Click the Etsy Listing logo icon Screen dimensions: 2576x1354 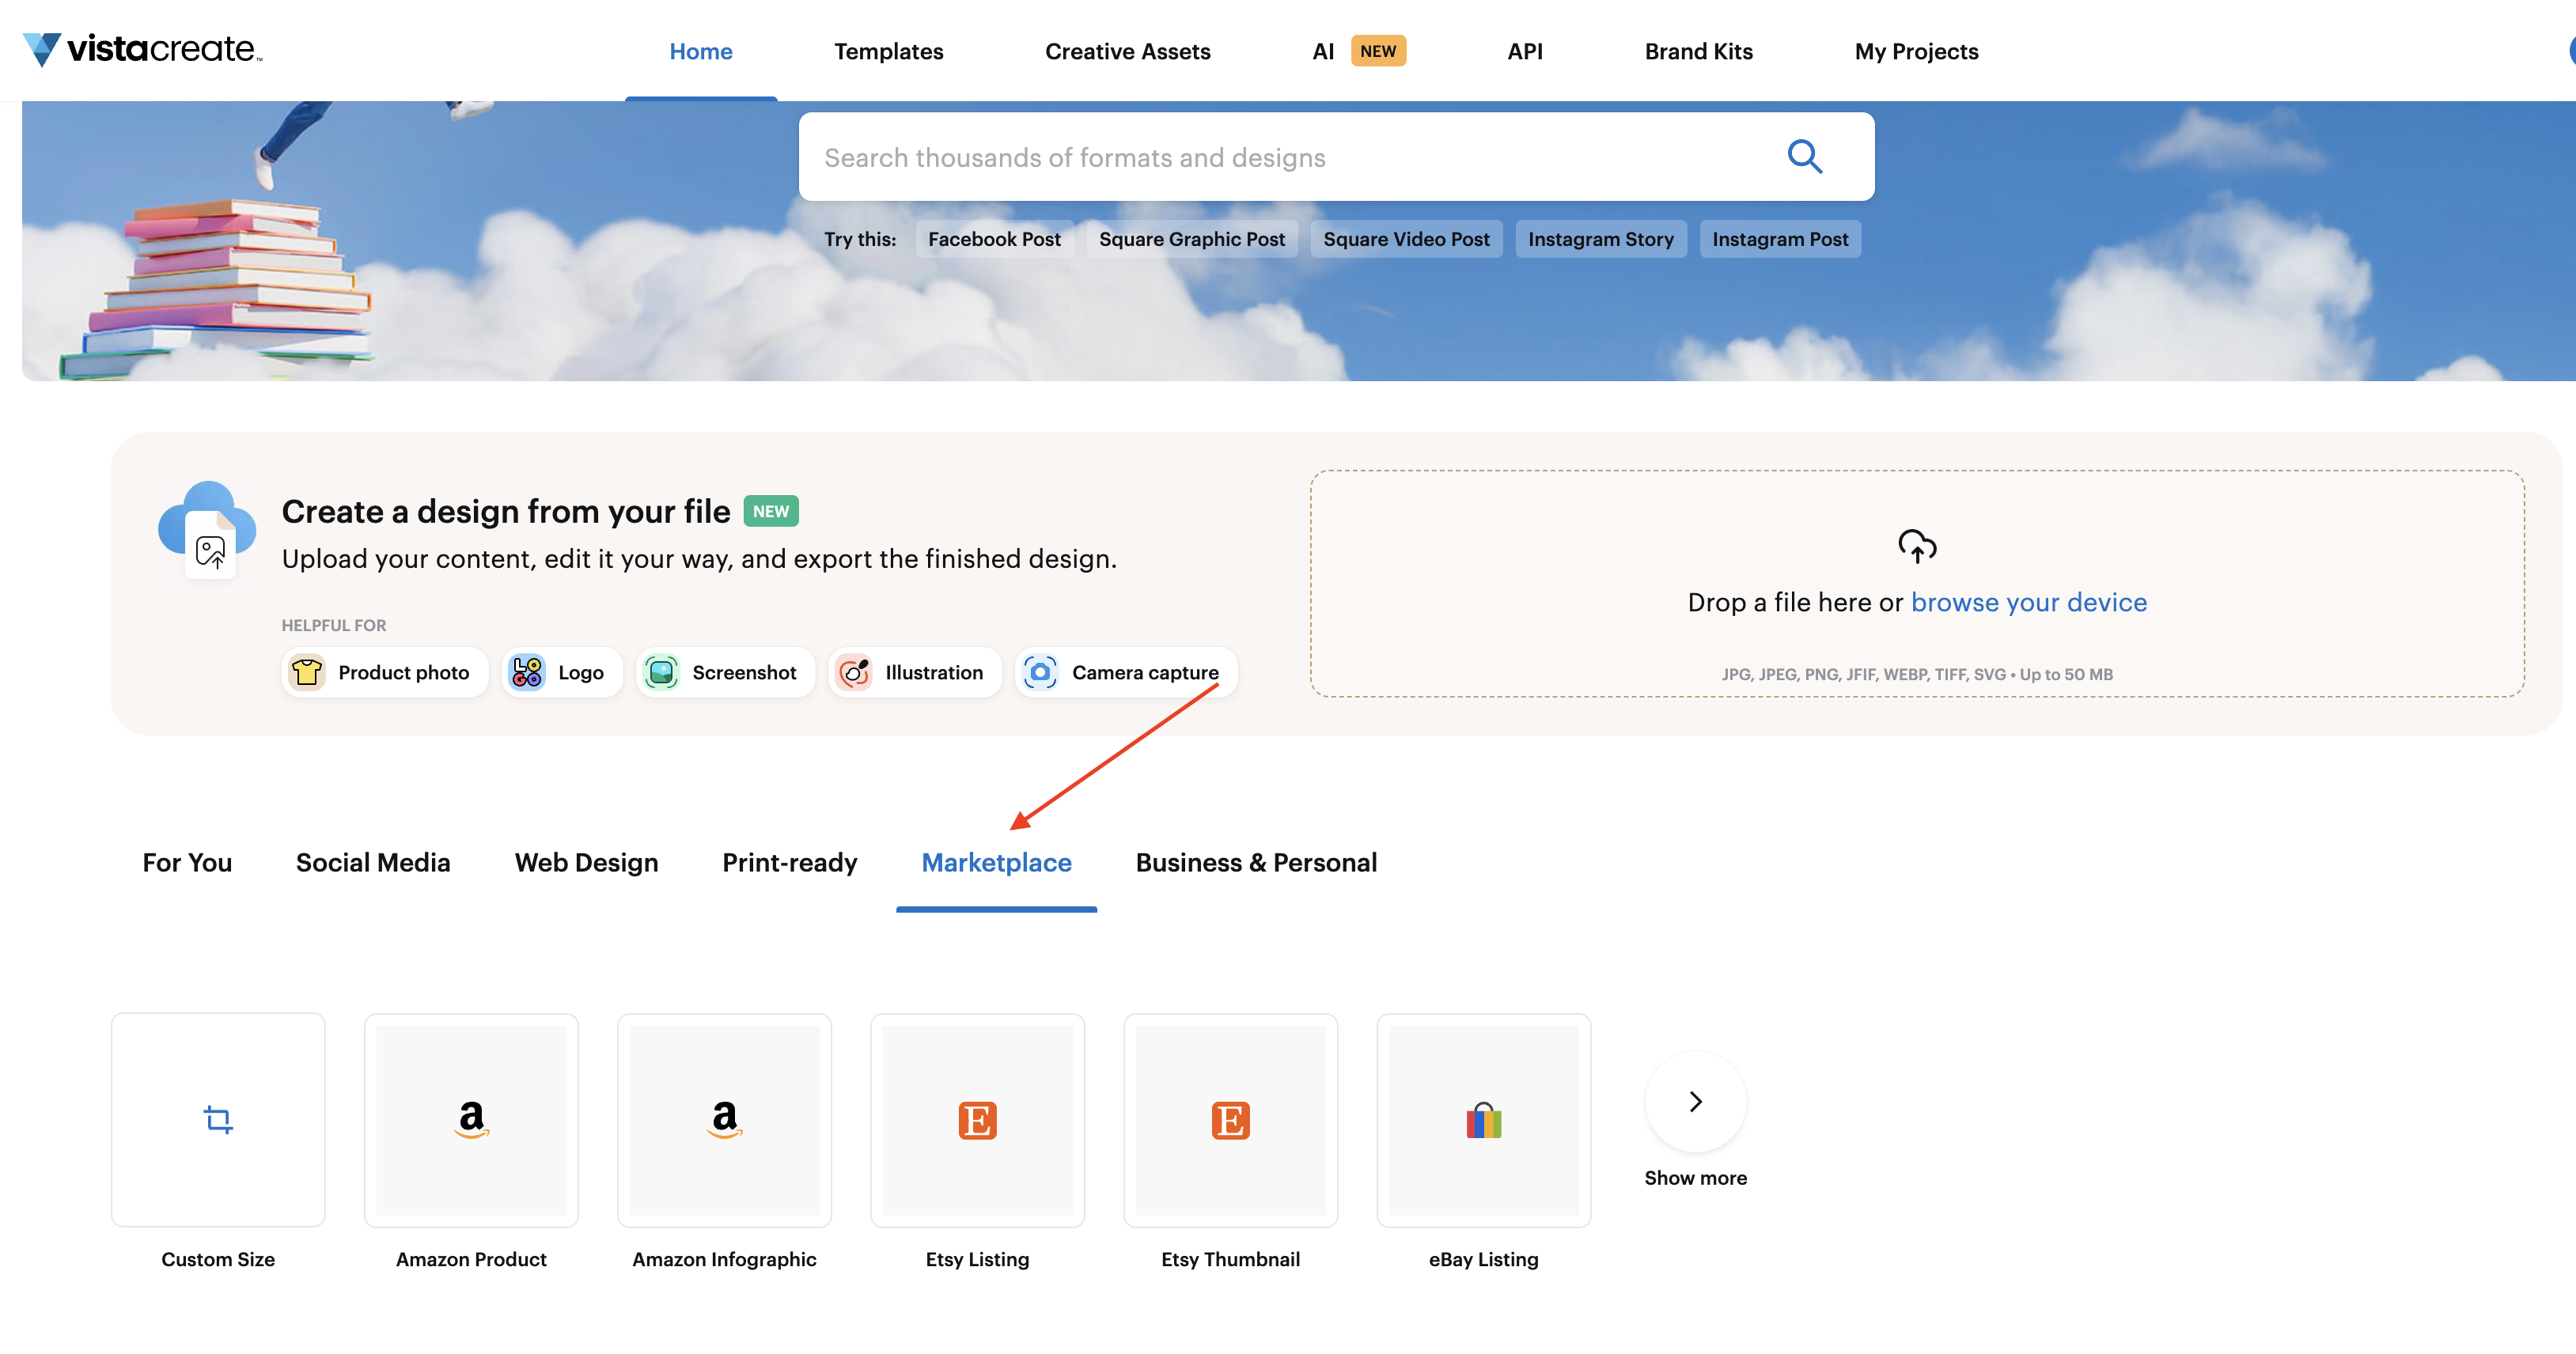tap(977, 1120)
